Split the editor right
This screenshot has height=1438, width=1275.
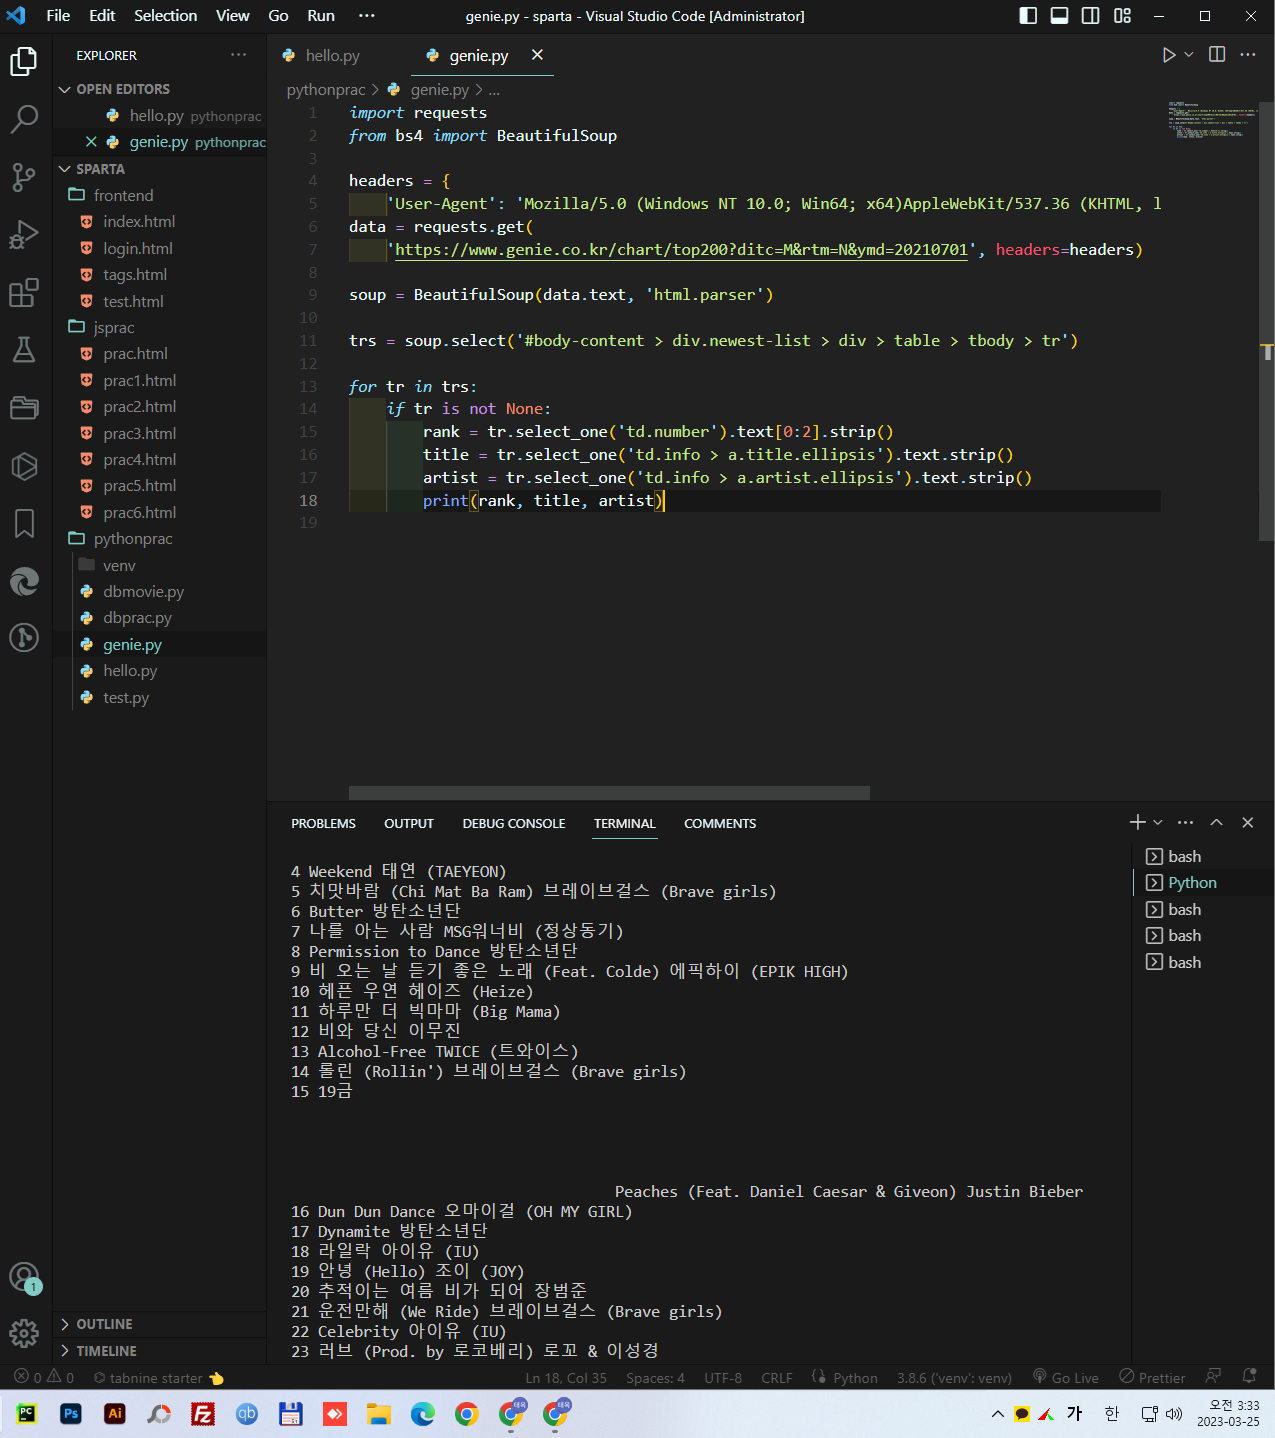[1217, 55]
